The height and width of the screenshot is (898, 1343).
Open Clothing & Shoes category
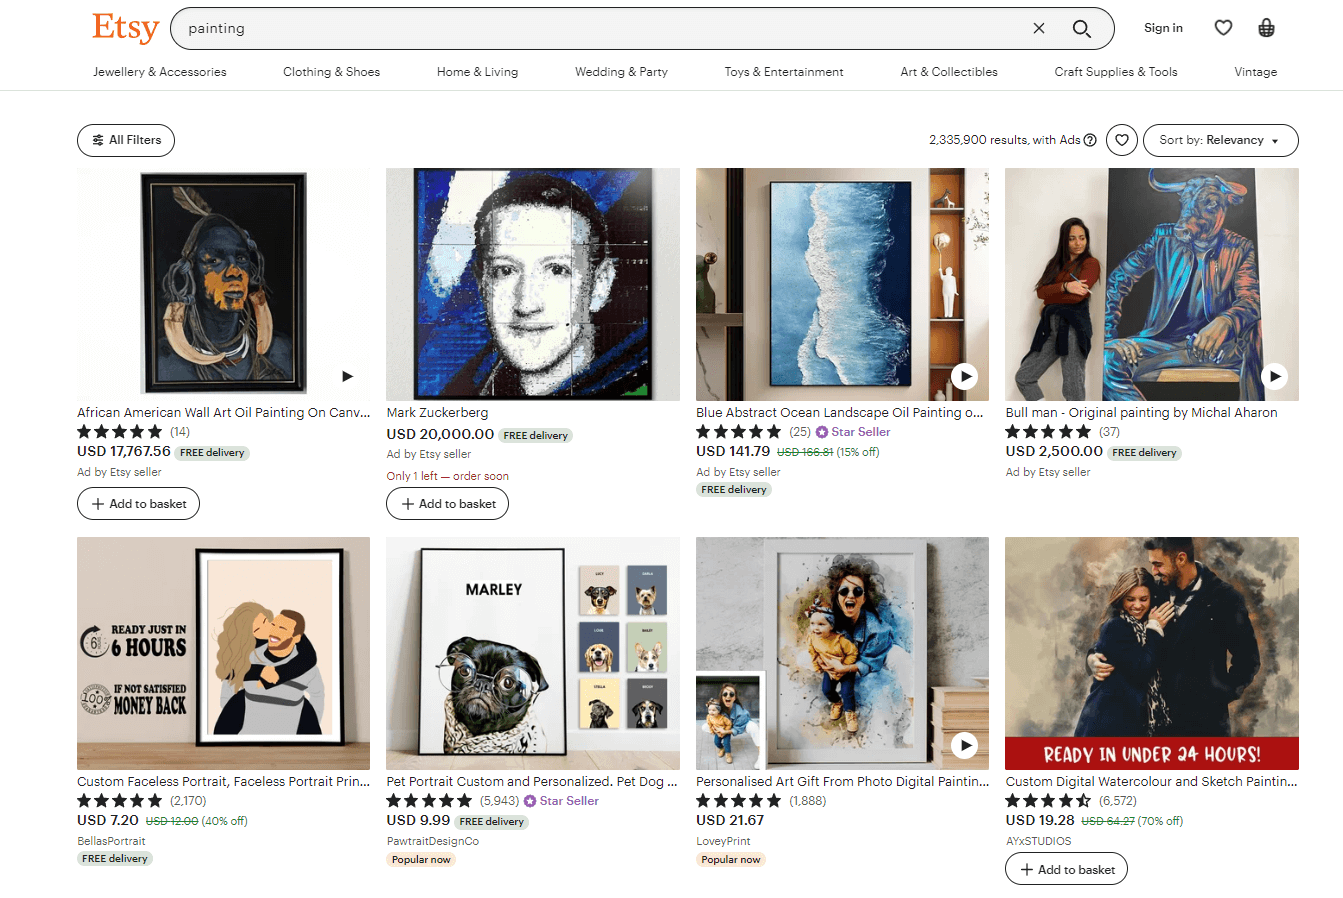pos(331,72)
